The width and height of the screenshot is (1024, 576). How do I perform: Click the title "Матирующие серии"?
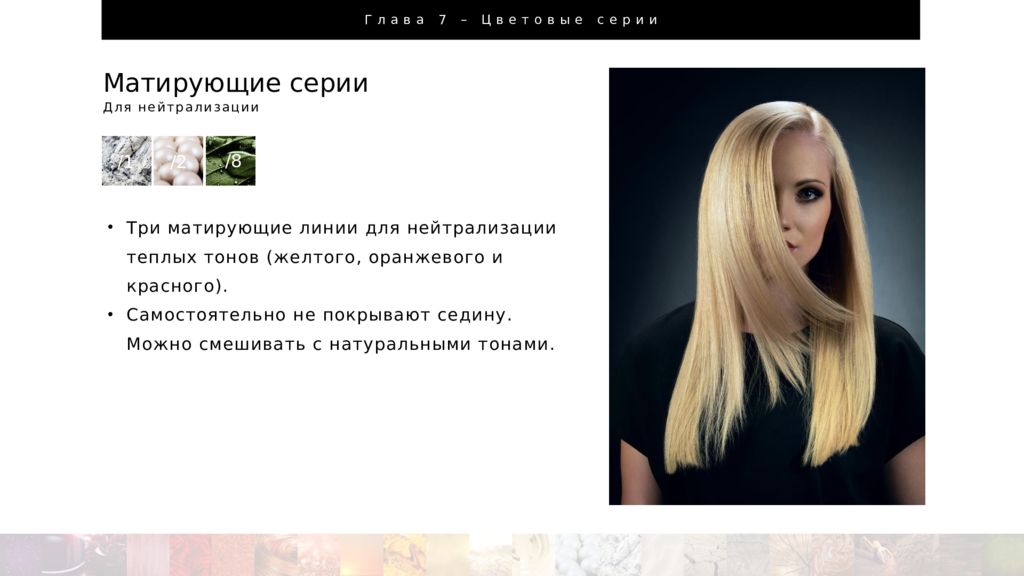tap(236, 83)
